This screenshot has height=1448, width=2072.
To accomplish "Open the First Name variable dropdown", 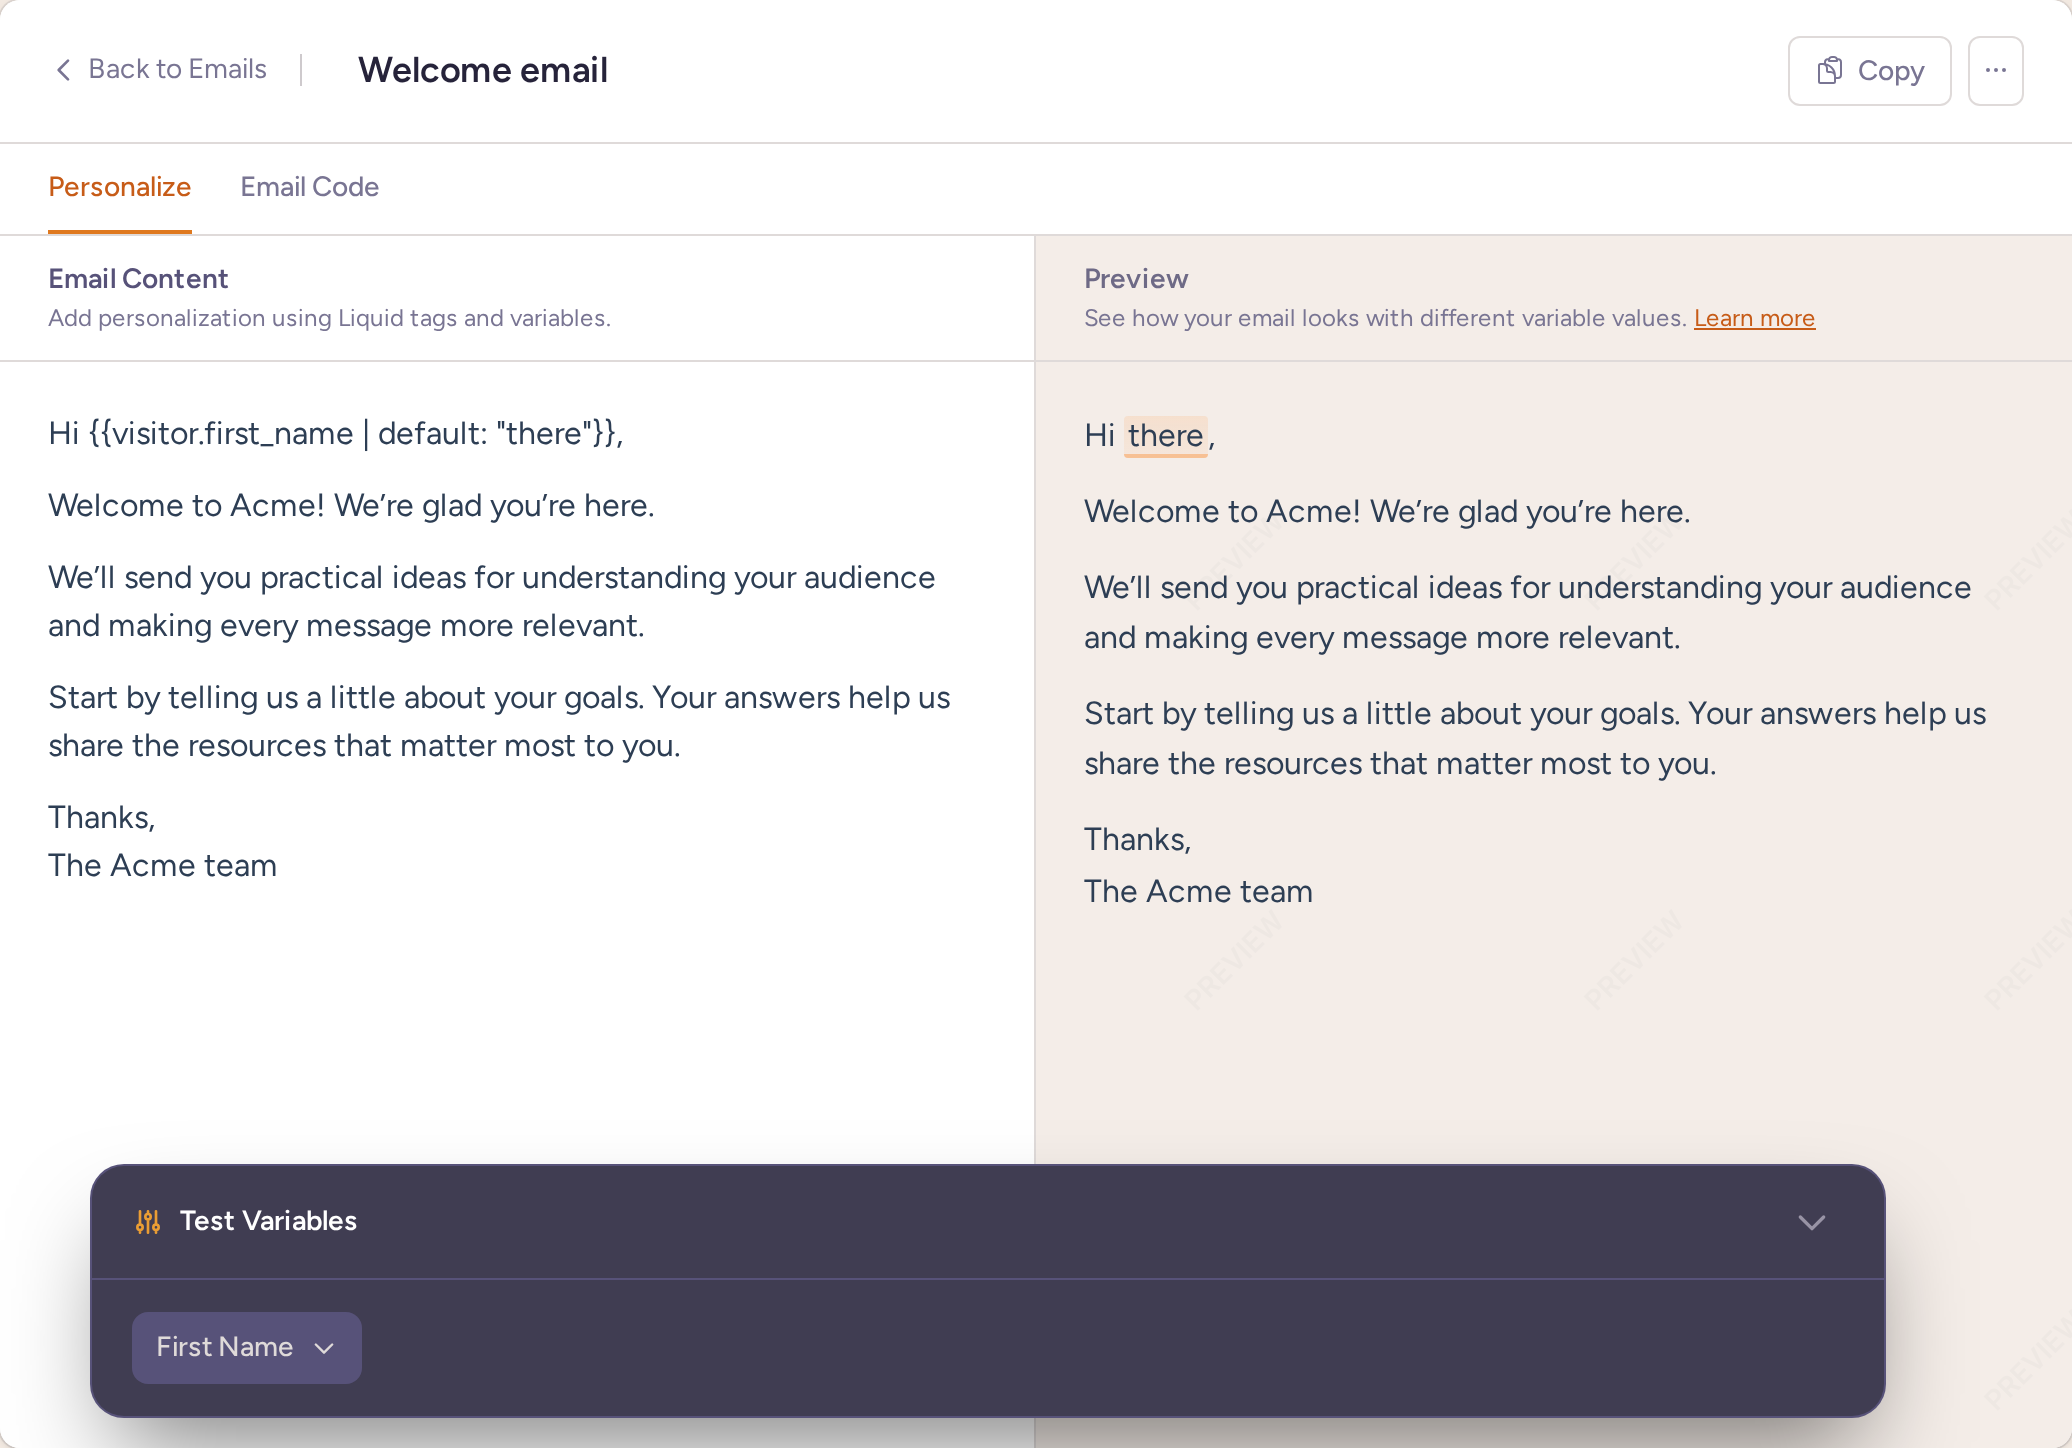I will 246,1347.
